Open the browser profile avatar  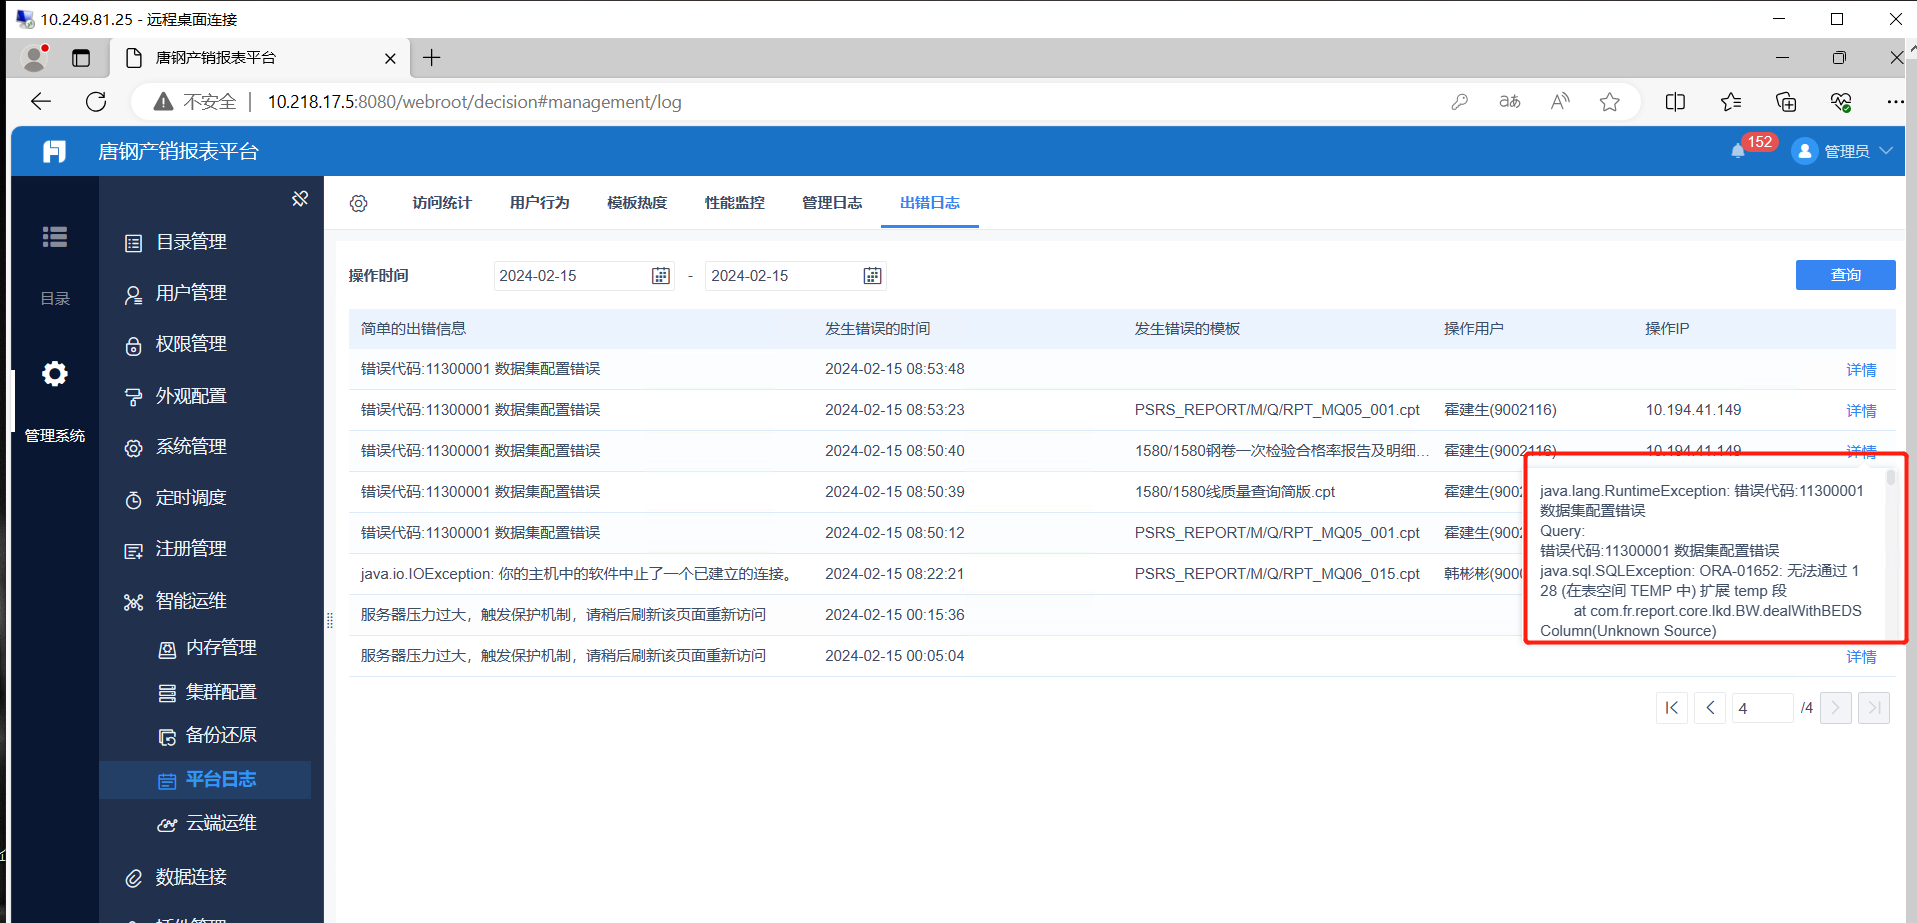click(35, 58)
